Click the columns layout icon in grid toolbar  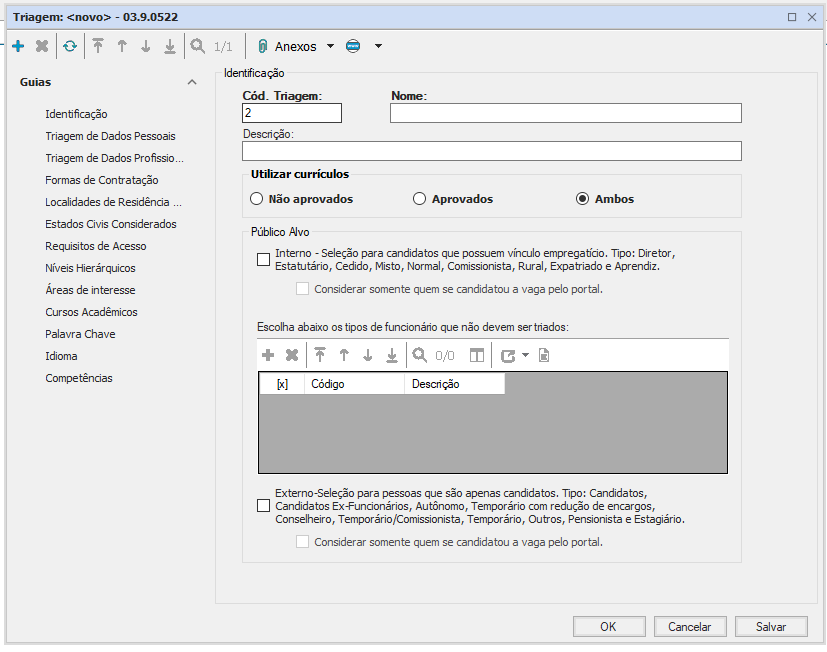pos(477,355)
